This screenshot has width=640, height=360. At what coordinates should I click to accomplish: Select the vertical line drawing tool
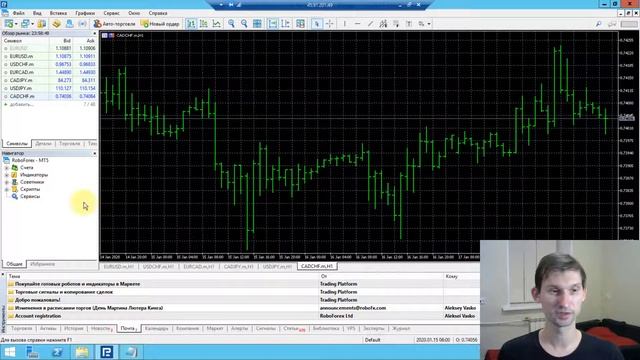[x=345, y=24]
